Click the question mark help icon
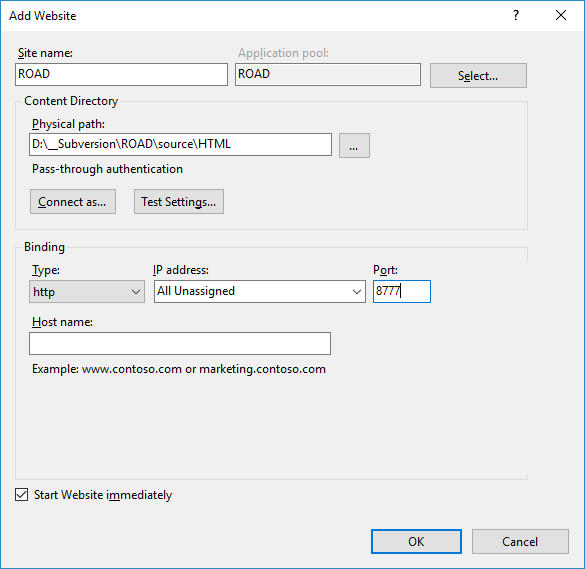Image resolution: width=585 pixels, height=569 pixels. point(516,15)
